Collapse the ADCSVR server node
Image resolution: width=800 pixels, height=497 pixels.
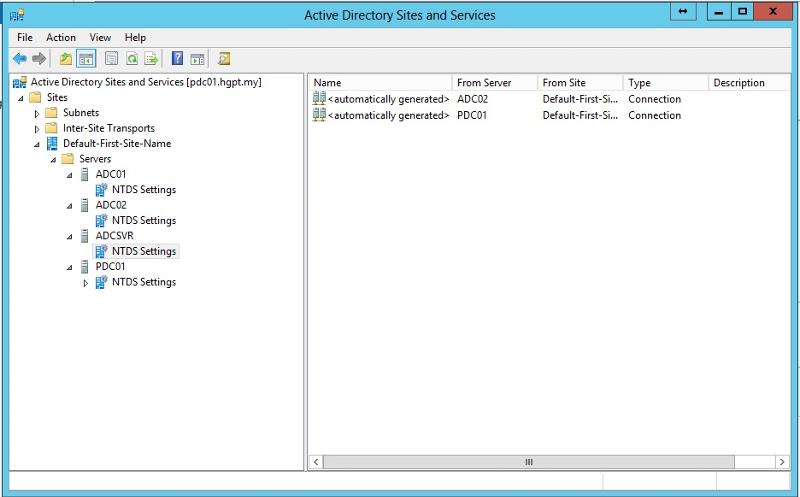pyautogui.click(x=69, y=237)
